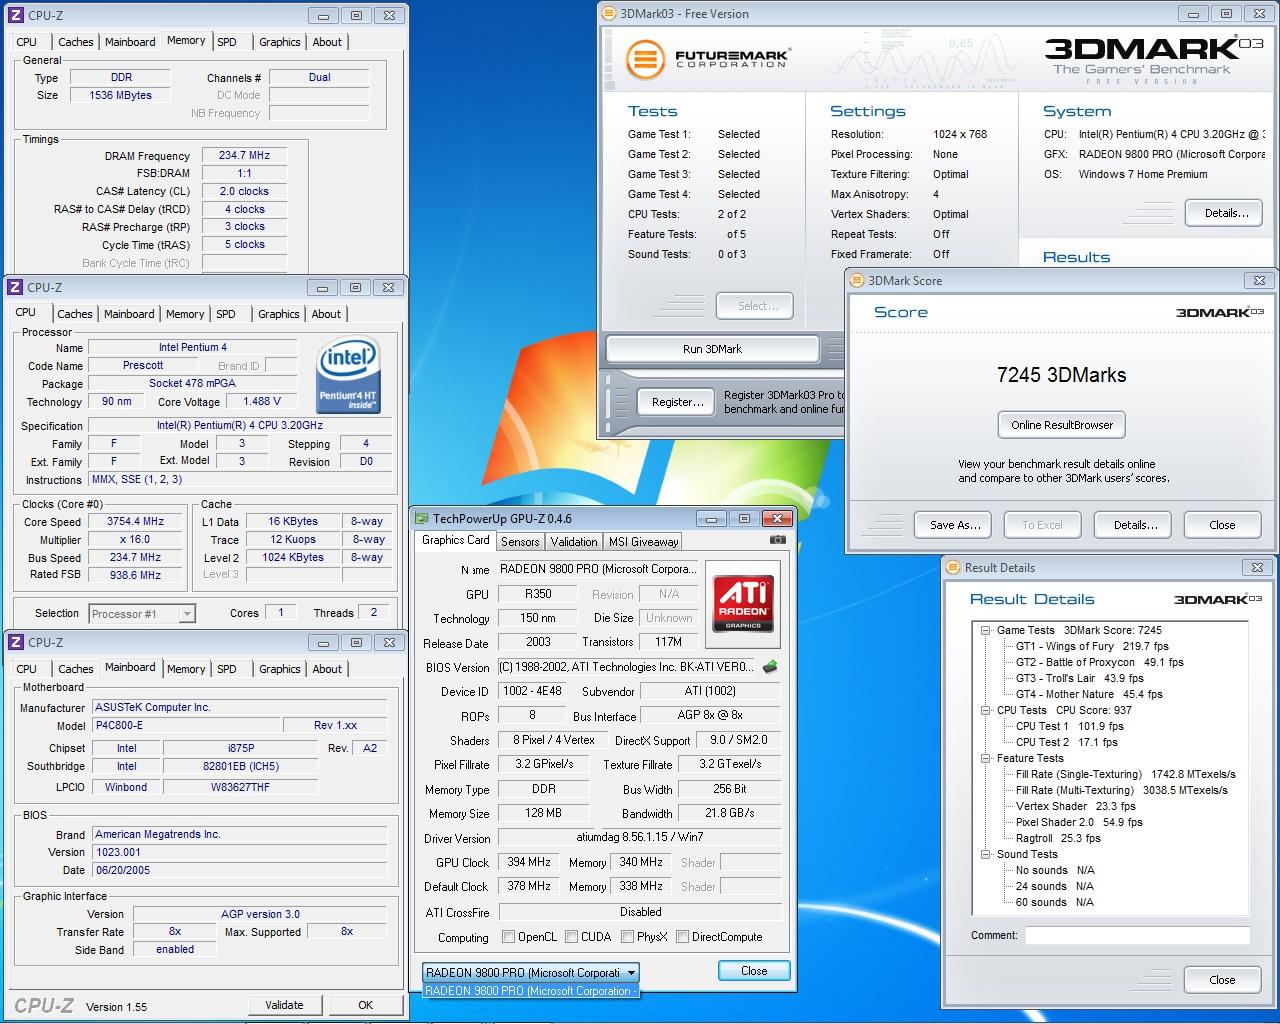Collapse the Game Tests tree node
The width and height of the screenshot is (1280, 1024).
[x=985, y=630]
